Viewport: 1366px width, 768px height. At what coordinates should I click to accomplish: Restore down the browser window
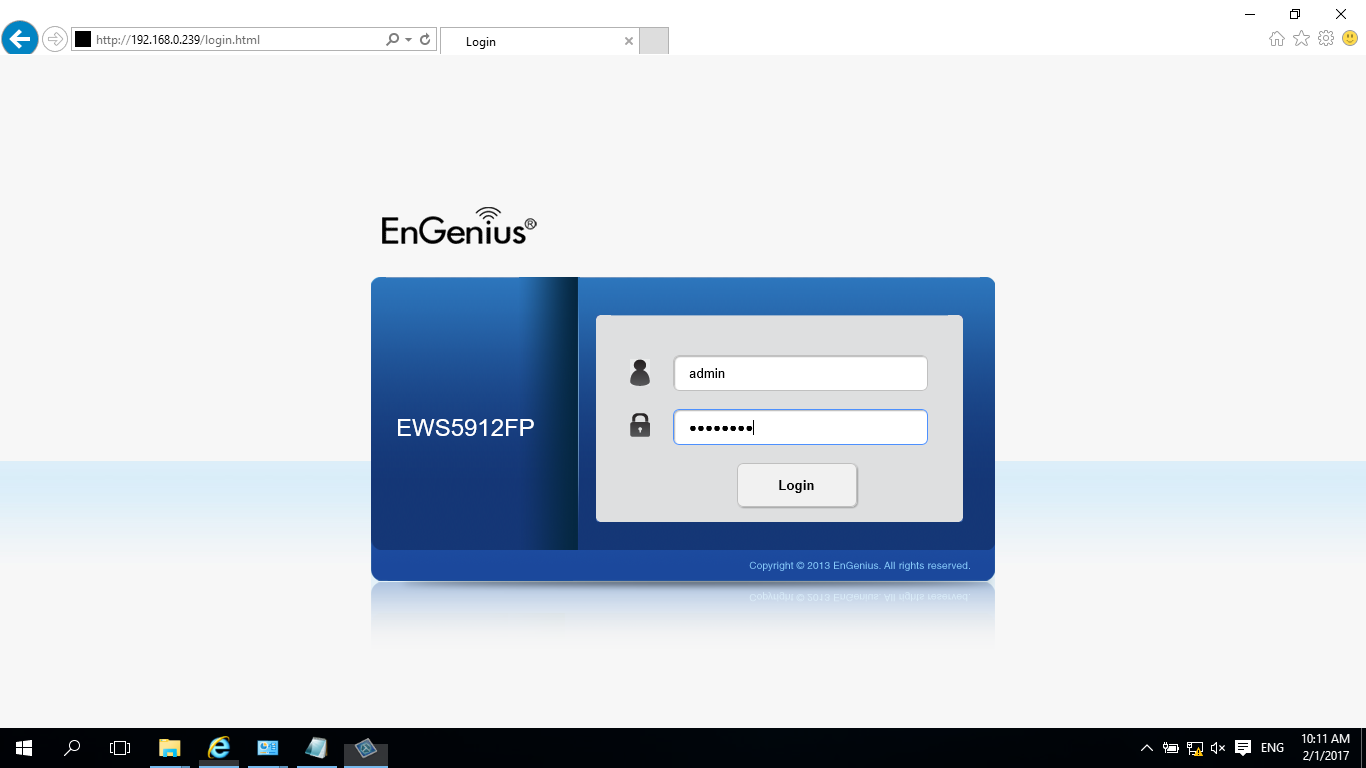(1295, 14)
